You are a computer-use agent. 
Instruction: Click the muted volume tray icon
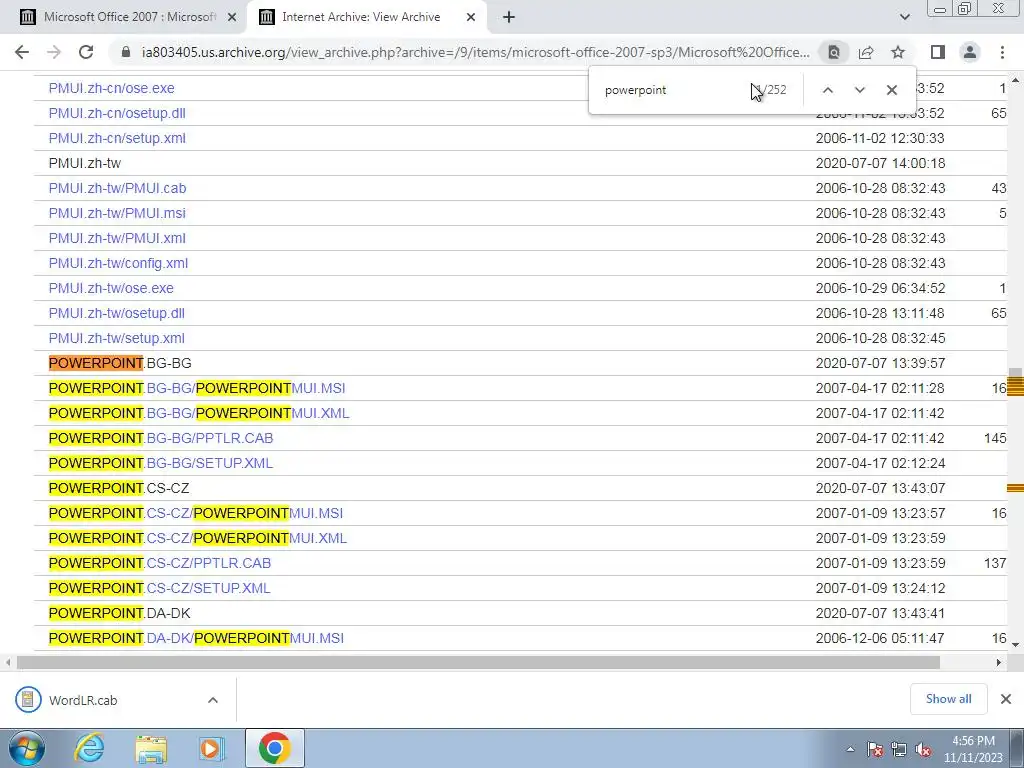923,749
